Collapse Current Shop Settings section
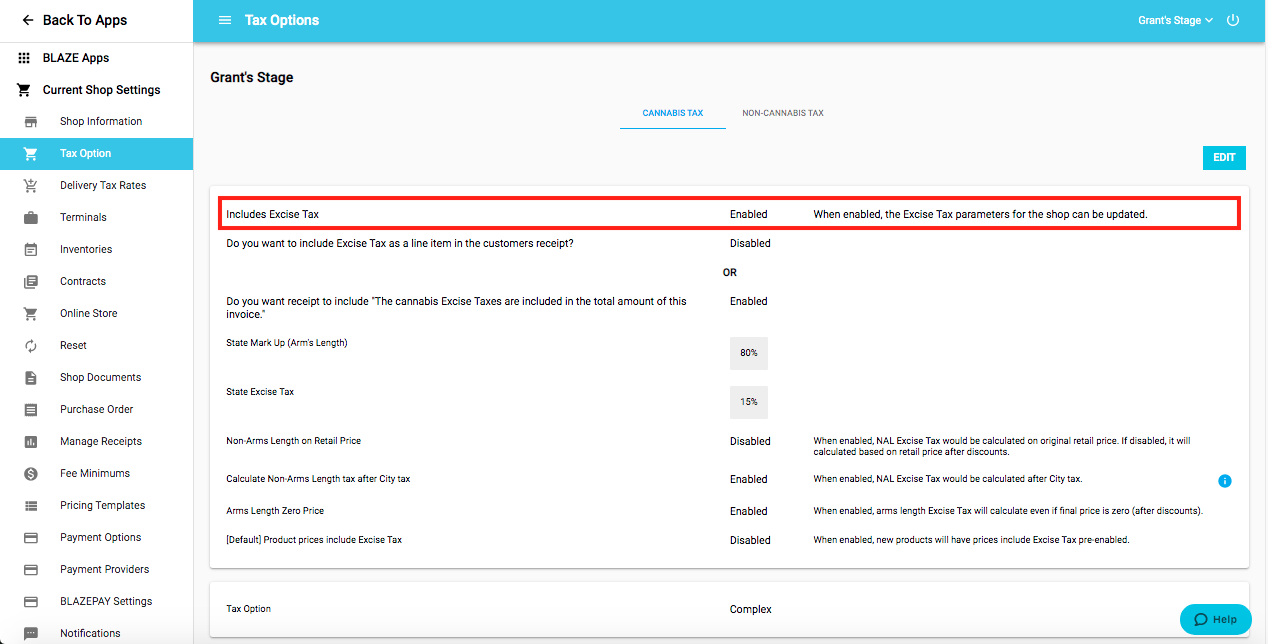The image size is (1268, 644). click(101, 90)
